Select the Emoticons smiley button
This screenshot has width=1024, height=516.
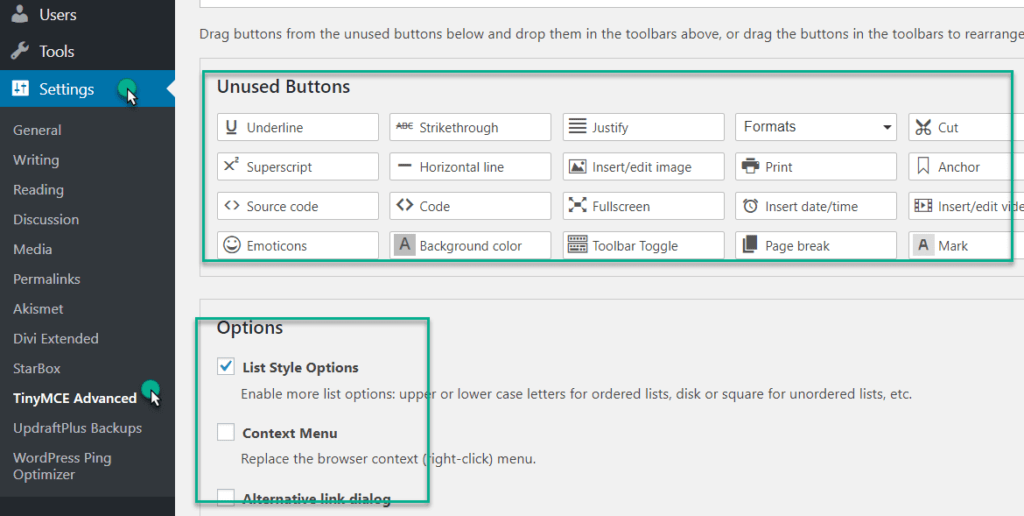[x=298, y=245]
